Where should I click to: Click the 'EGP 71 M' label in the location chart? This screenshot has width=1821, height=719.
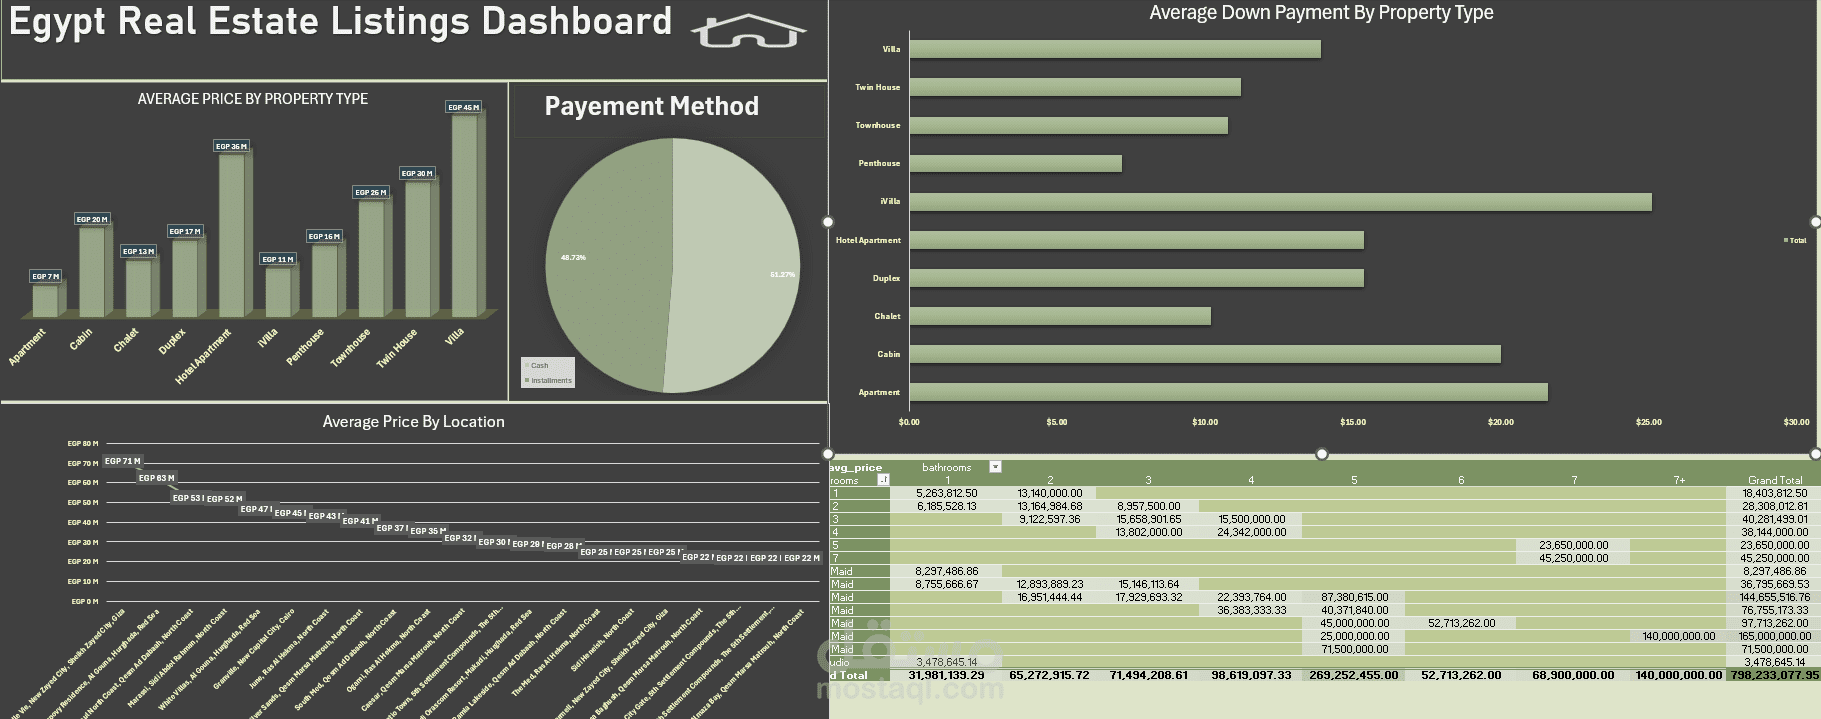[x=122, y=461]
